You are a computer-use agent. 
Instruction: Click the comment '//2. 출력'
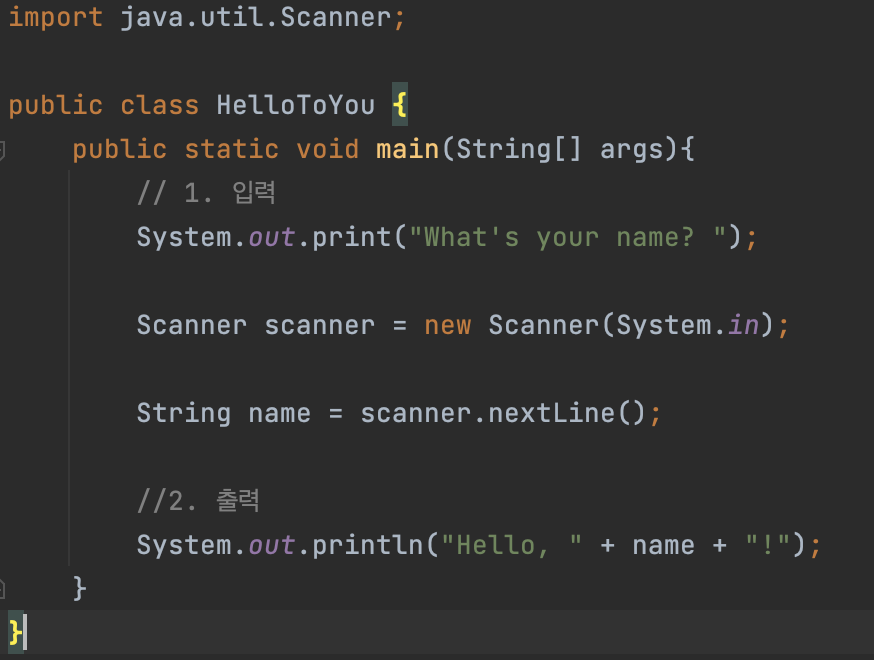click(198, 501)
